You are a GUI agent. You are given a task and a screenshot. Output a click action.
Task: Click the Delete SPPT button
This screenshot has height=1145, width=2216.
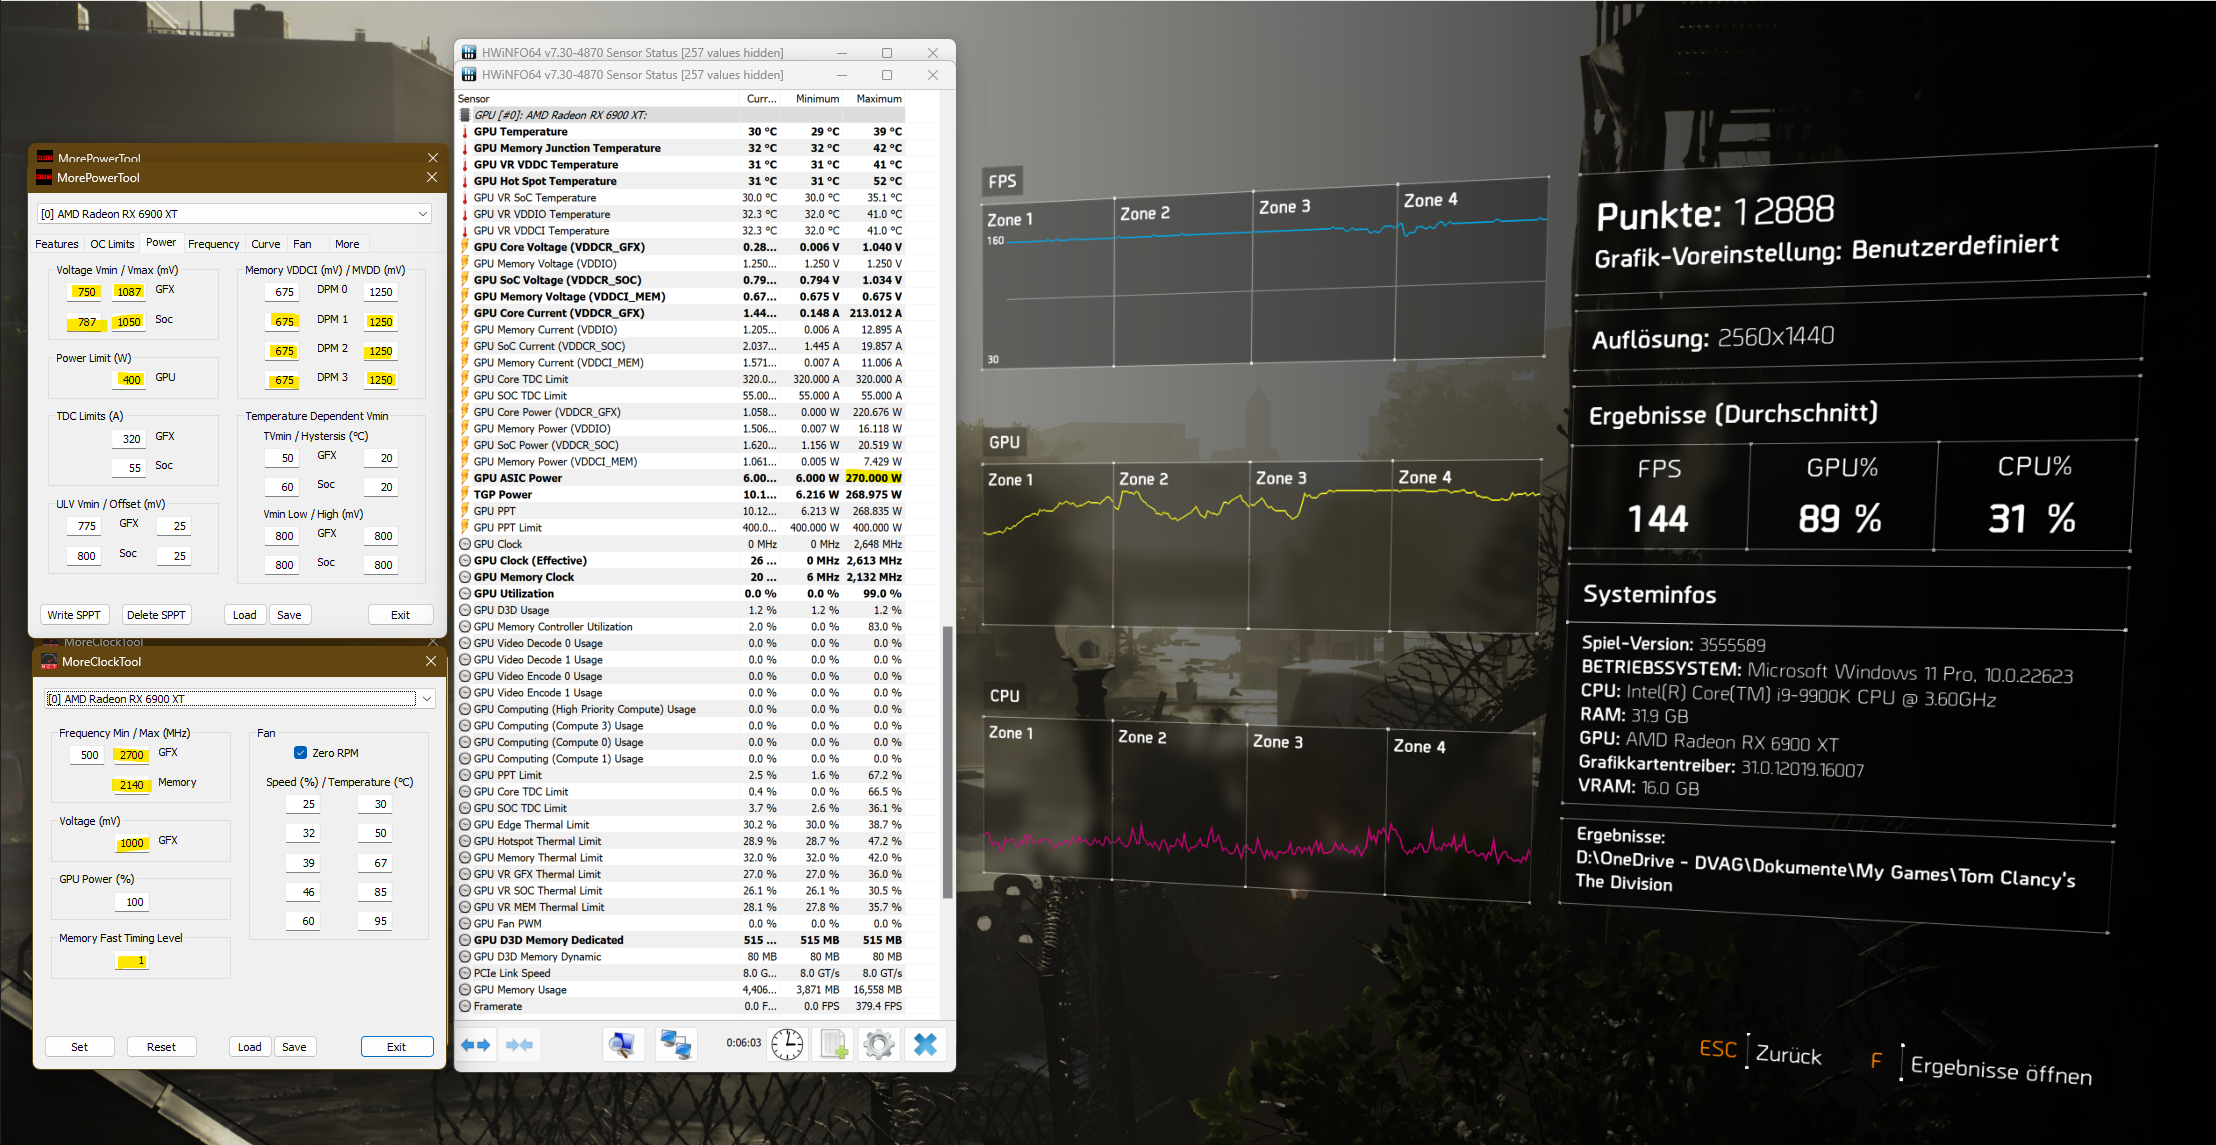tap(156, 615)
